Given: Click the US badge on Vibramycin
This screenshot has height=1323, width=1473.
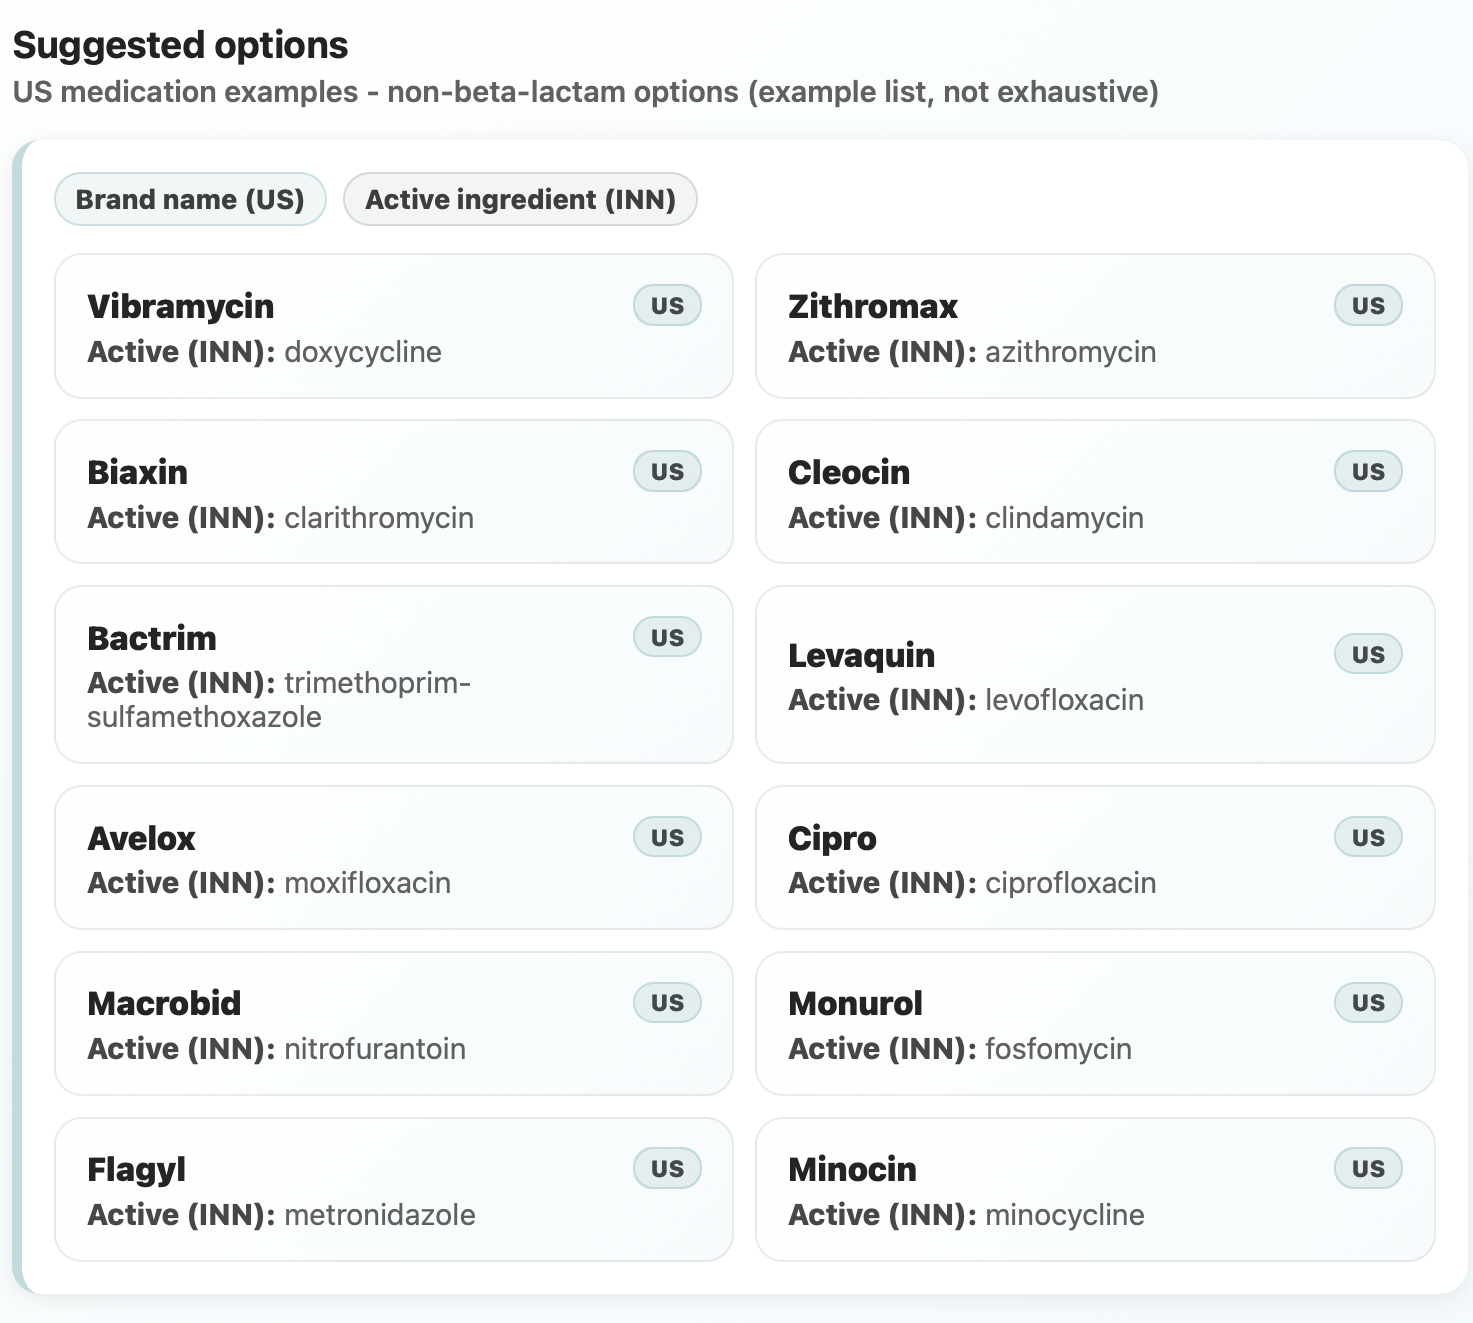Looking at the screenshot, I should click(x=667, y=306).
